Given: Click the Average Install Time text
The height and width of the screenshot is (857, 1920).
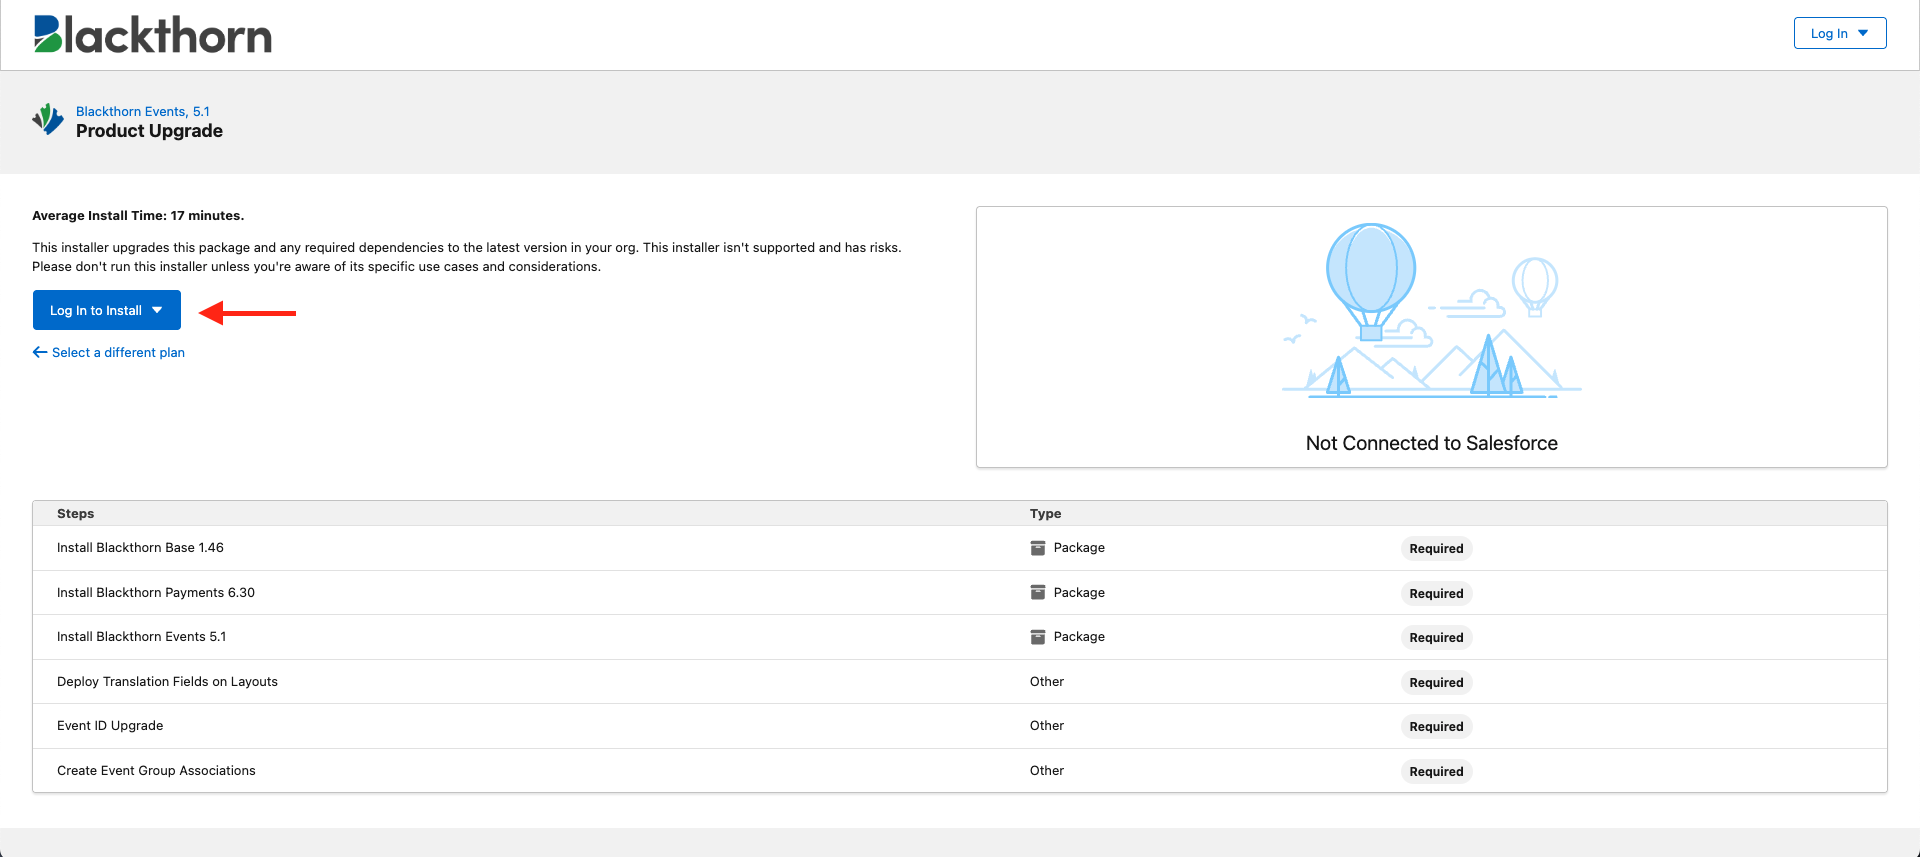Looking at the screenshot, I should [x=138, y=215].
